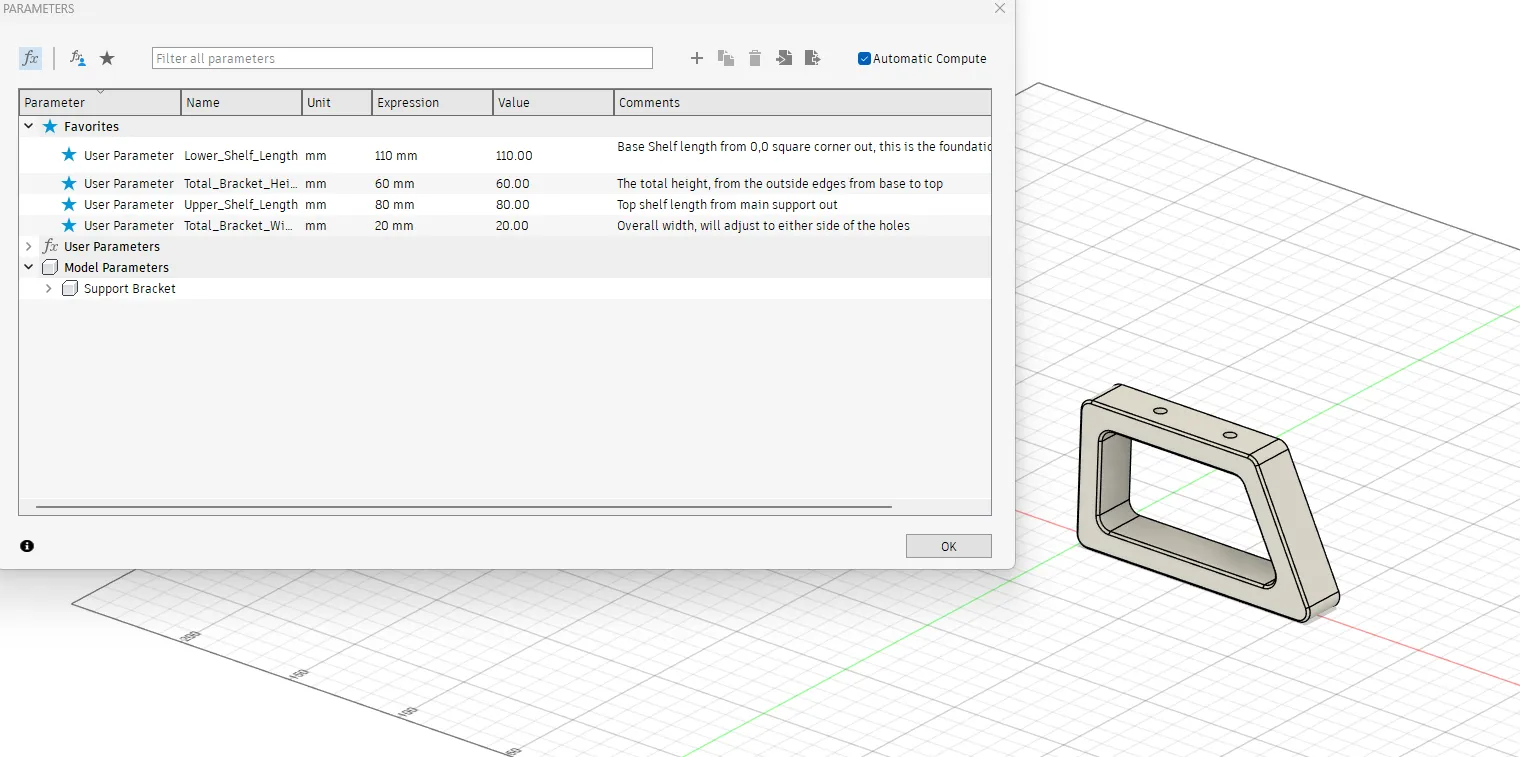Click the Expression column header
1520x757 pixels.
pos(433,102)
